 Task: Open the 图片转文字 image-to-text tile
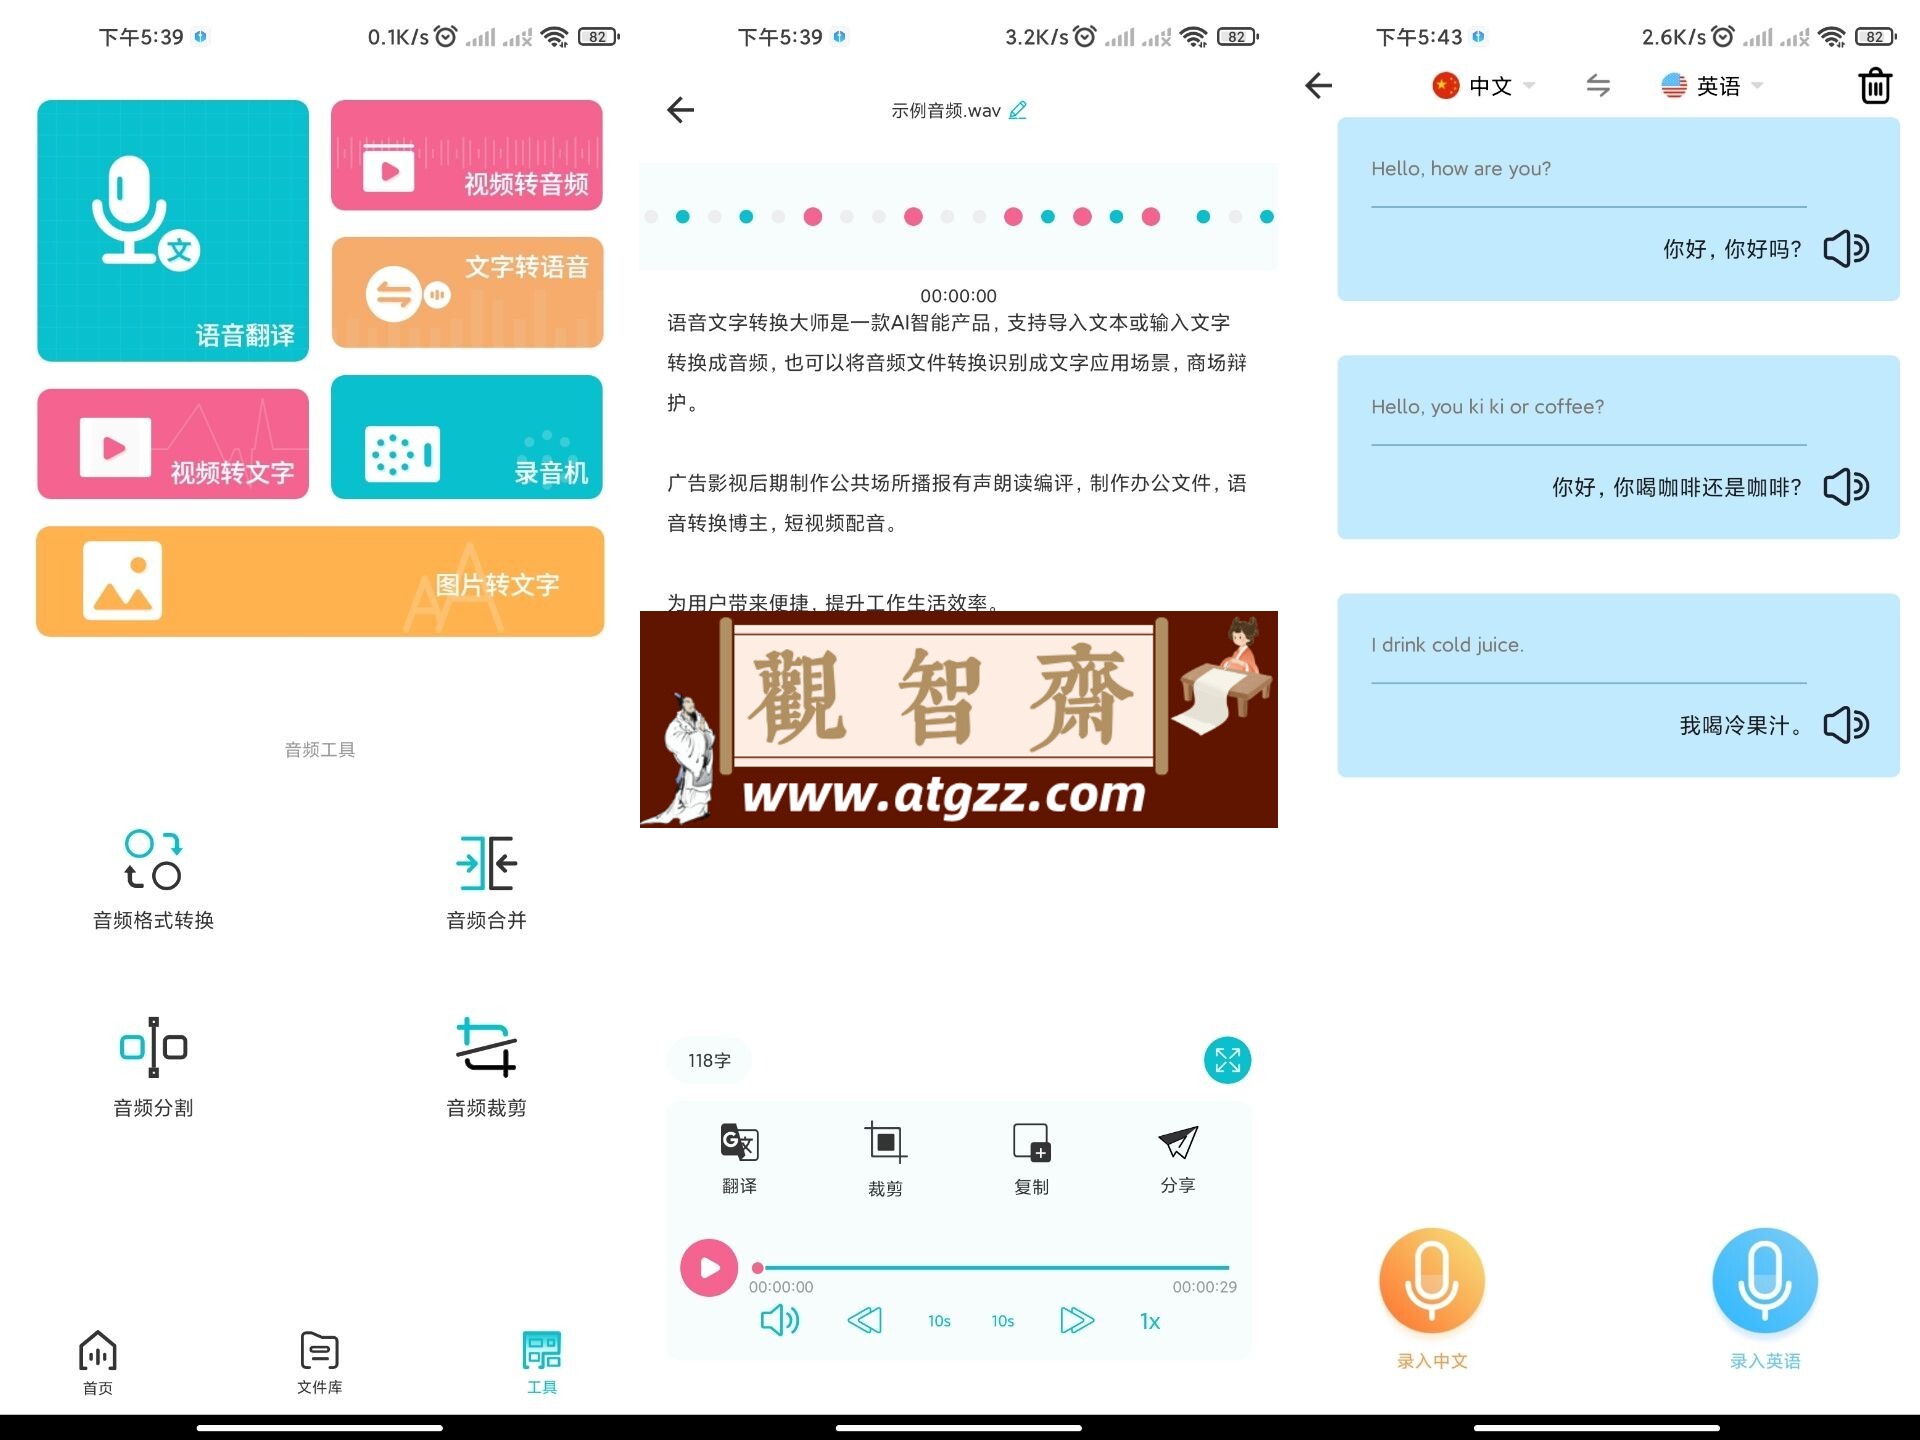[320, 581]
